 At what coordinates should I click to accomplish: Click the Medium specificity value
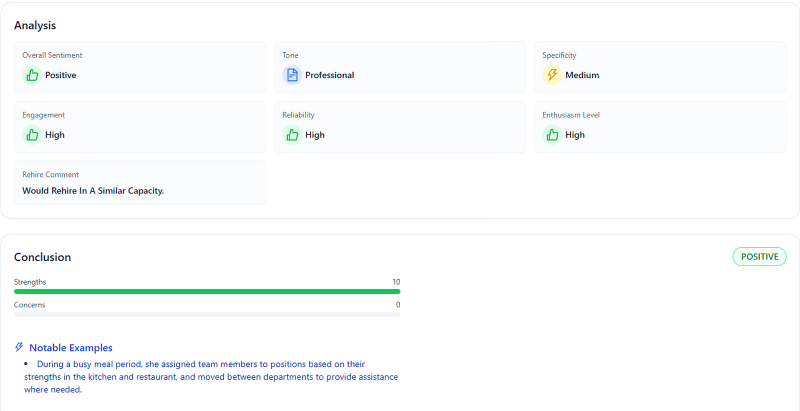point(582,75)
